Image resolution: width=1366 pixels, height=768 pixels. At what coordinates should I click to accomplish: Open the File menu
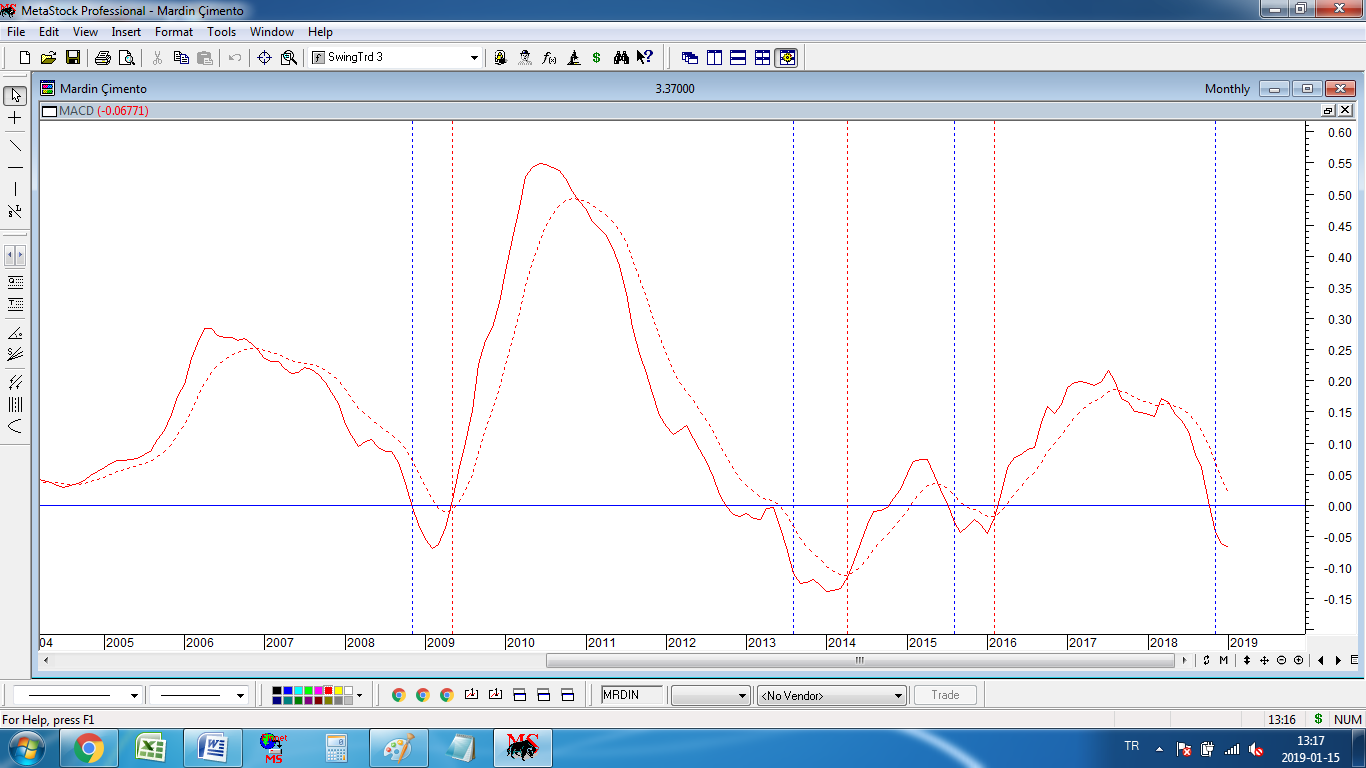[16, 32]
